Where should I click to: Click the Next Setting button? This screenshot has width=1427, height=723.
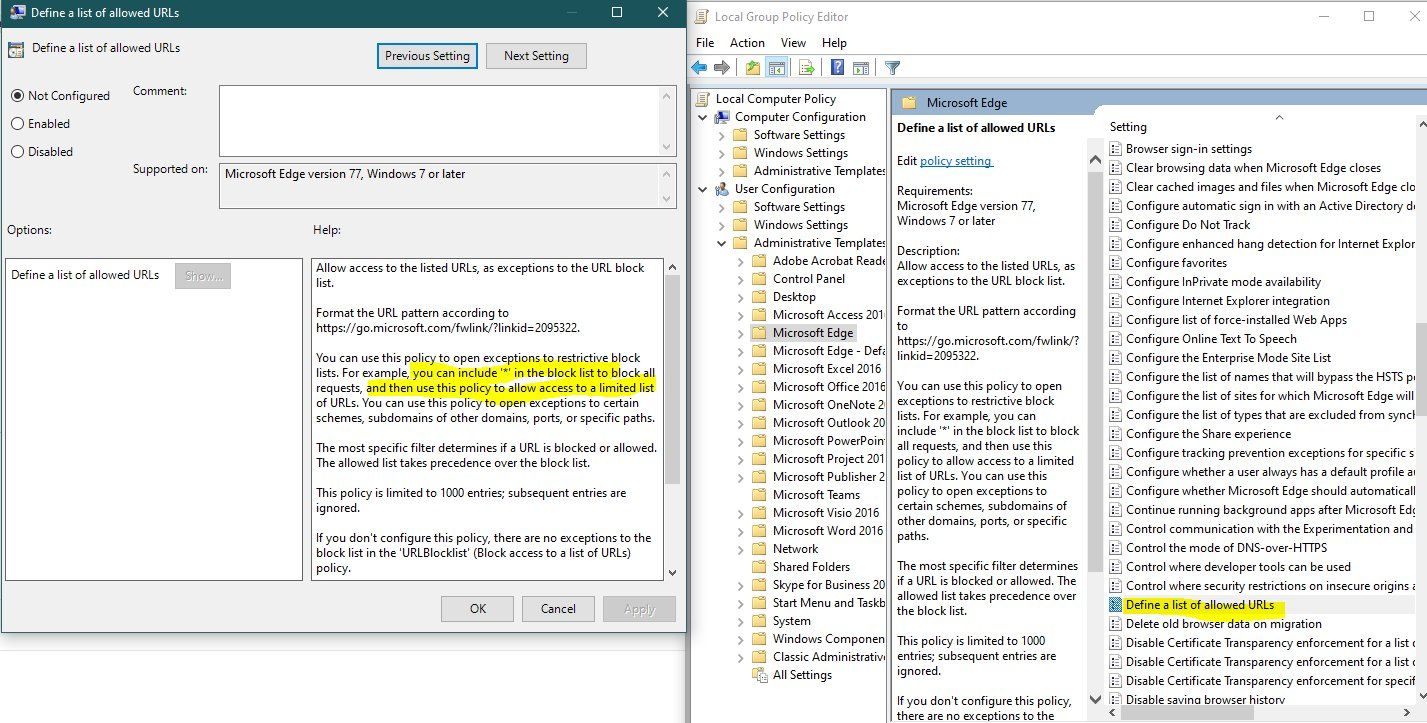pos(536,56)
